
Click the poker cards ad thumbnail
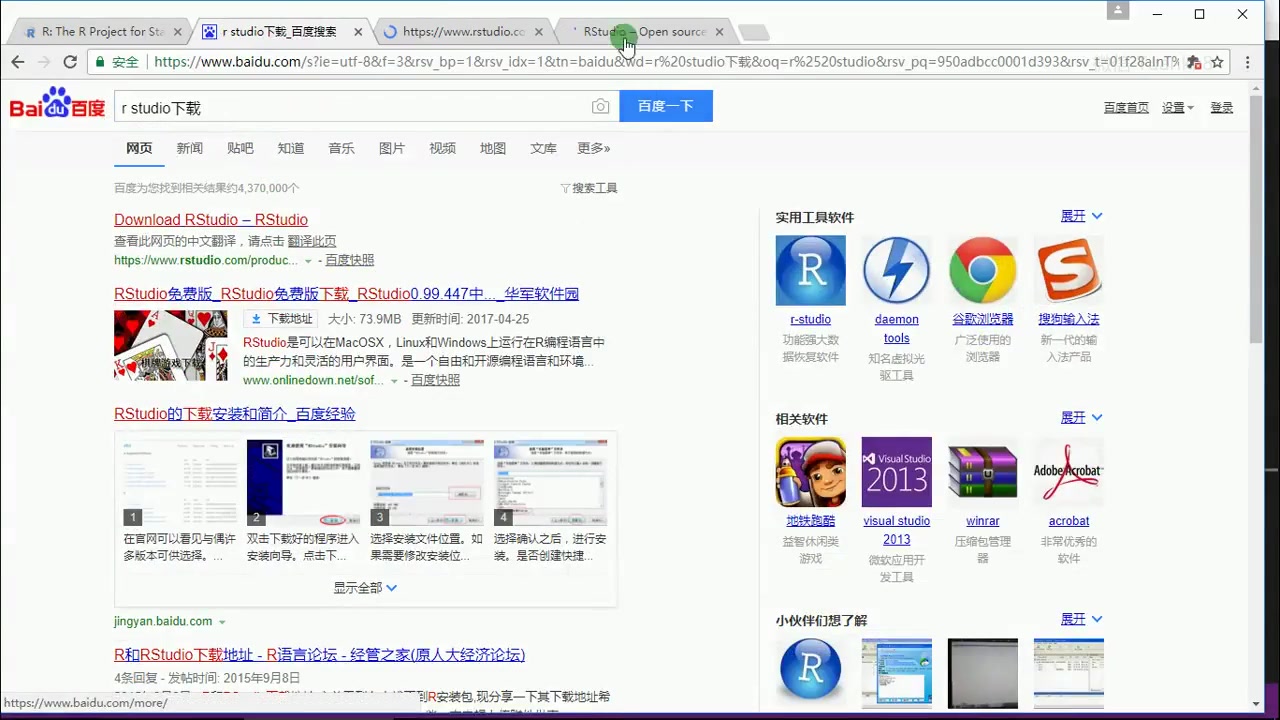pyautogui.click(x=171, y=345)
